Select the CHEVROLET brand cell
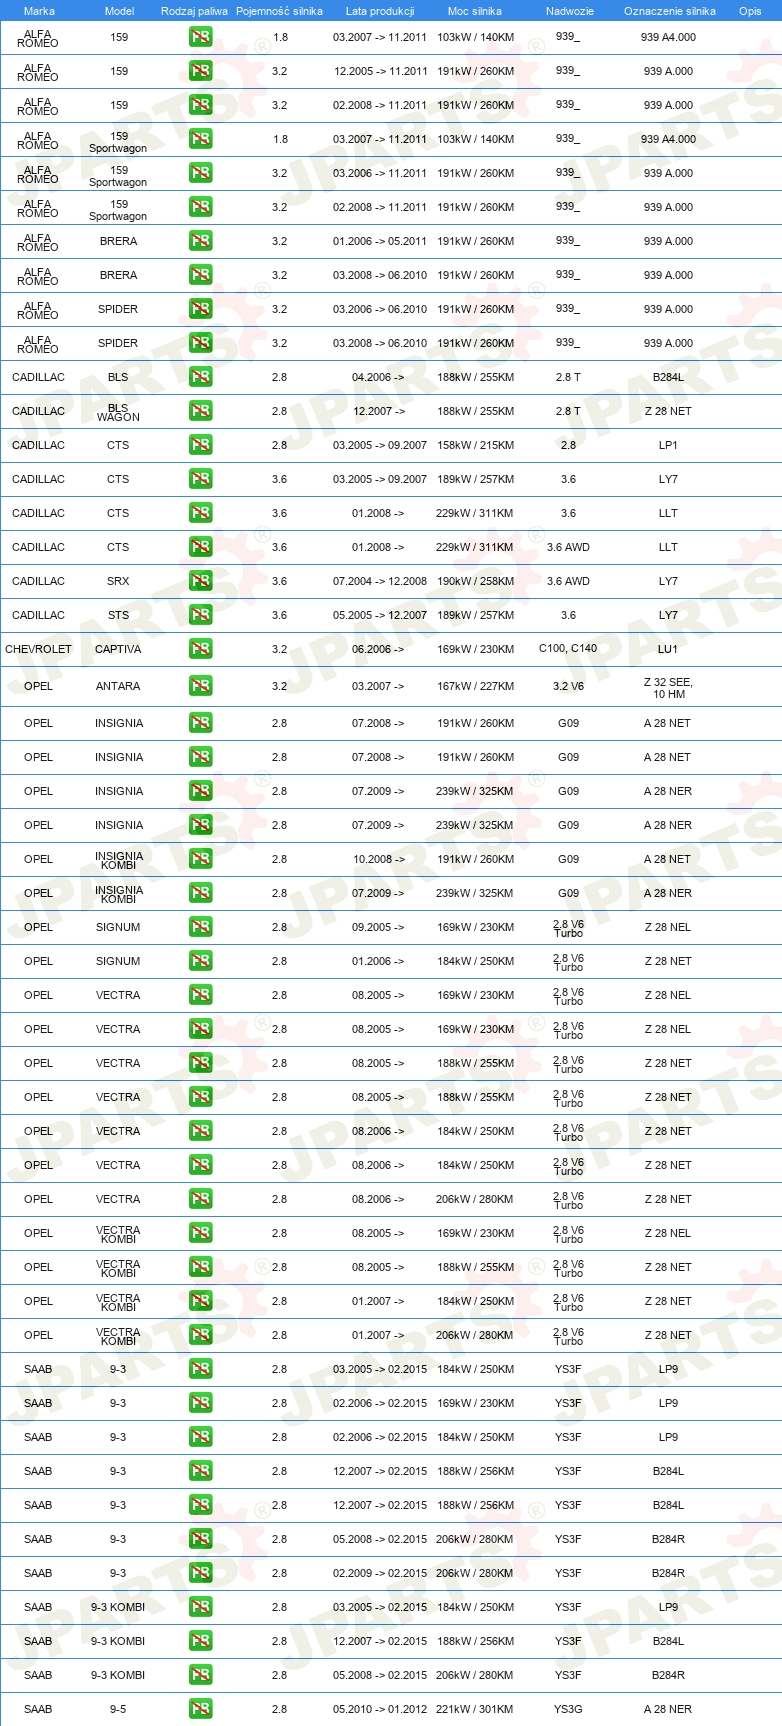This screenshot has width=782, height=1726. pos(38,649)
